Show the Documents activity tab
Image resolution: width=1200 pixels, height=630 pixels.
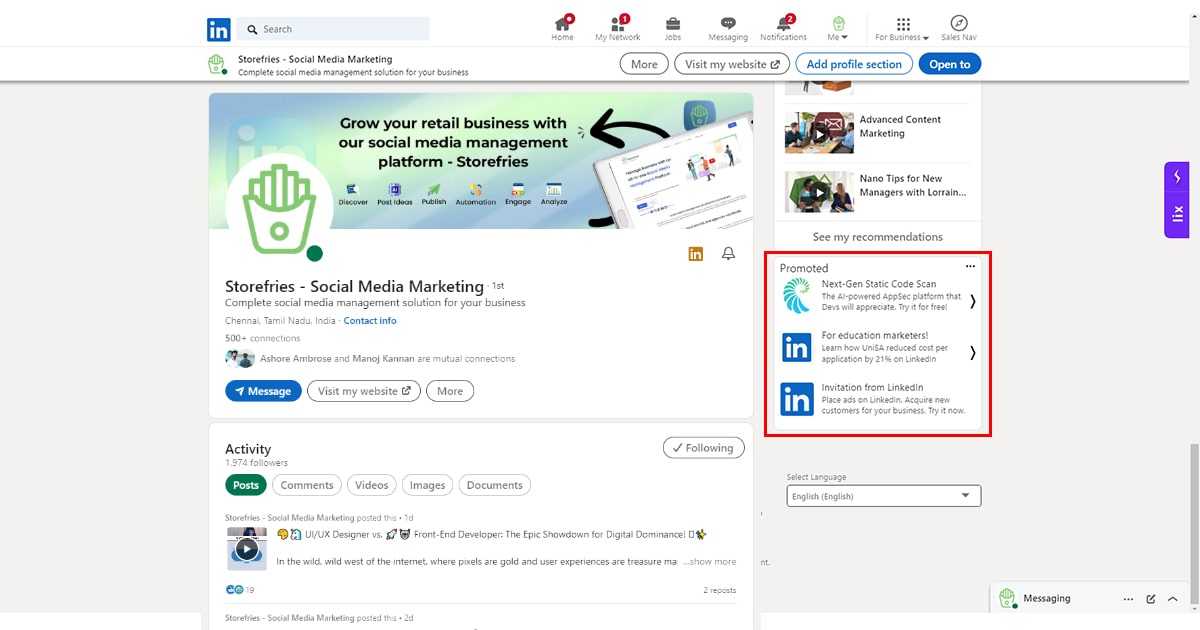[x=494, y=485]
